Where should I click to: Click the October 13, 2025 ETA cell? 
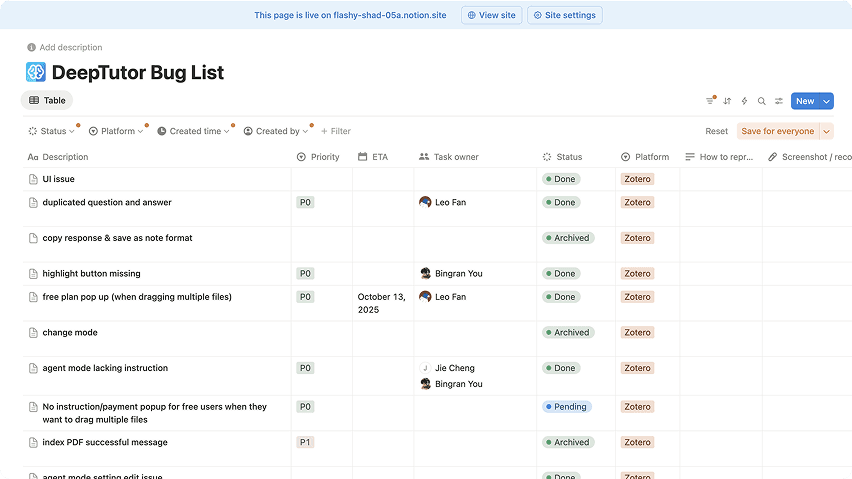pos(381,303)
